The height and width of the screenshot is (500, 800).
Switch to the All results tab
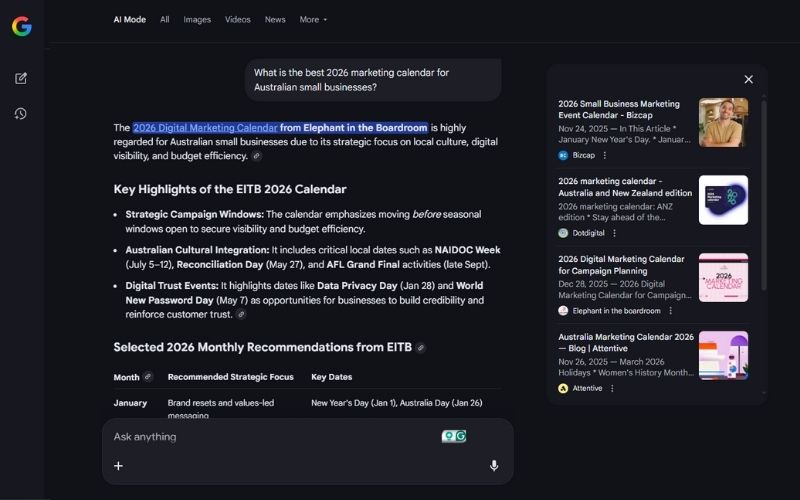point(164,19)
